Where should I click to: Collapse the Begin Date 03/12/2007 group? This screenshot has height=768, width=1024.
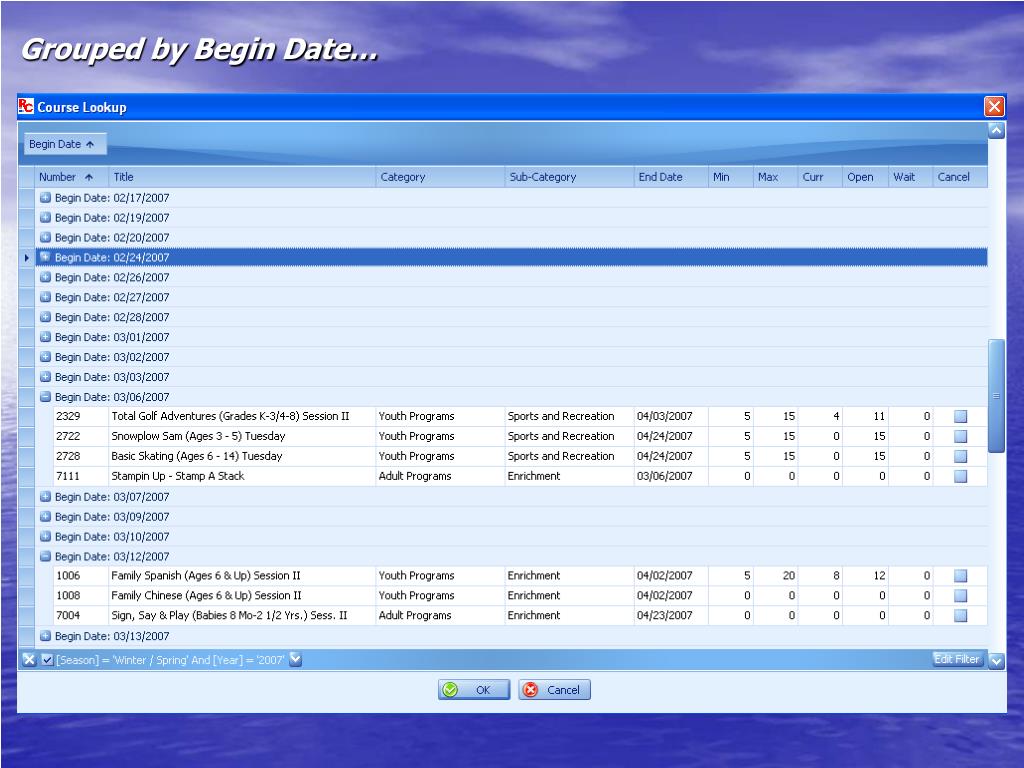[45, 556]
